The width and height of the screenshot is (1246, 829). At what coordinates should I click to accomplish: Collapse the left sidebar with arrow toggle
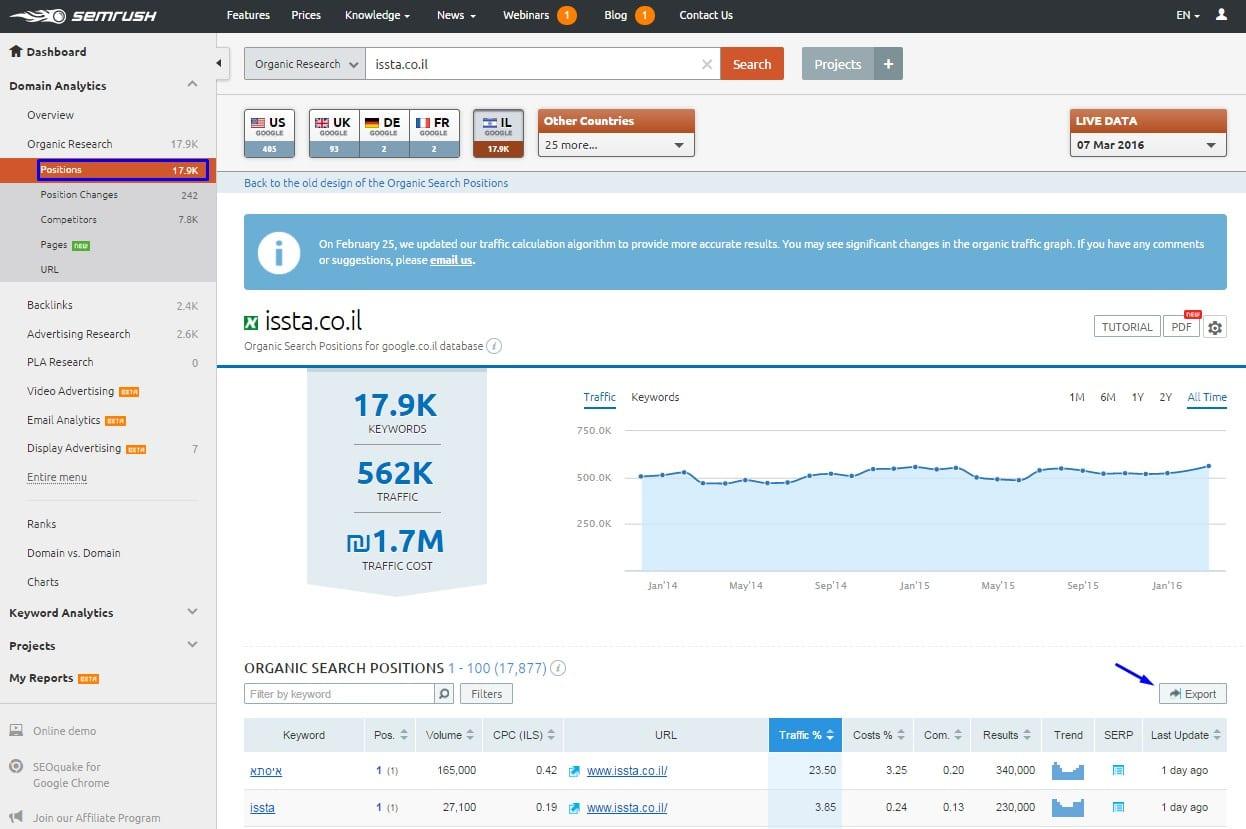point(220,64)
